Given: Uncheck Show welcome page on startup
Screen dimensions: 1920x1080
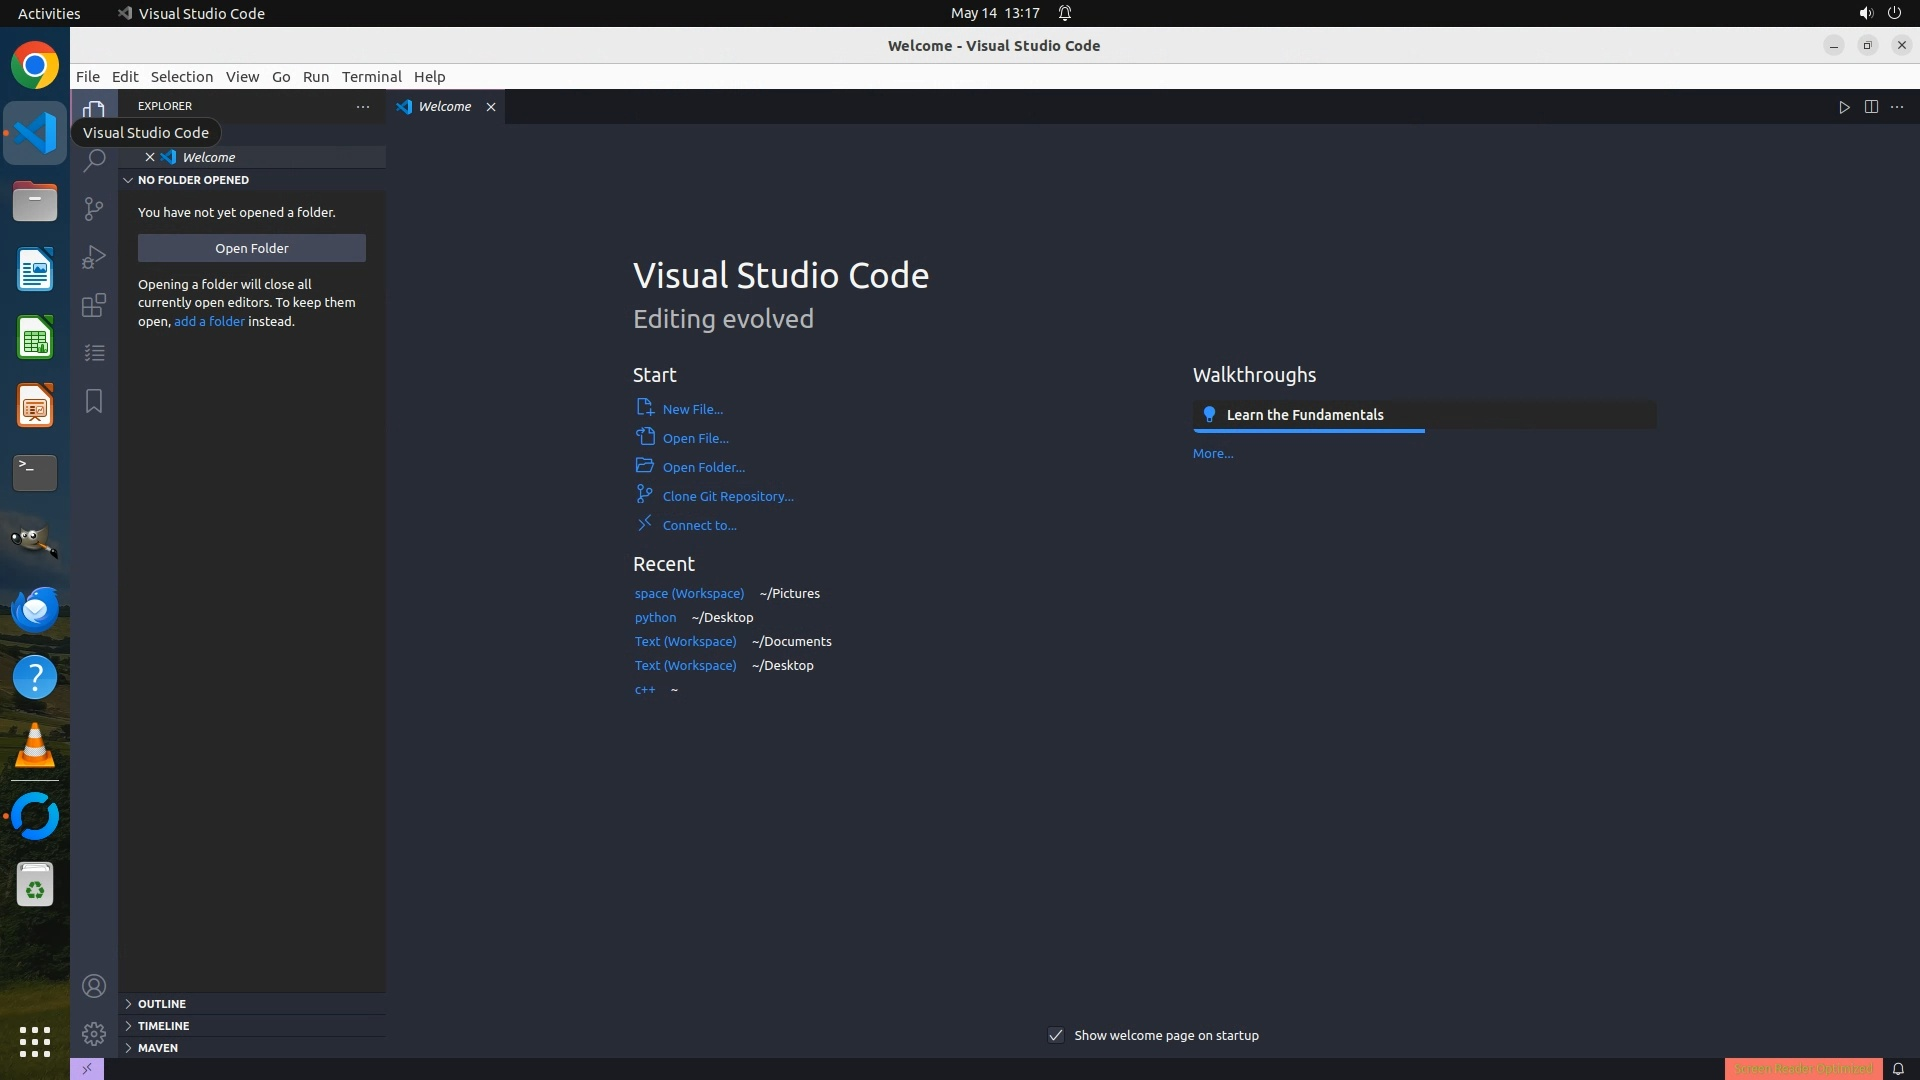Looking at the screenshot, I should click(1056, 1035).
